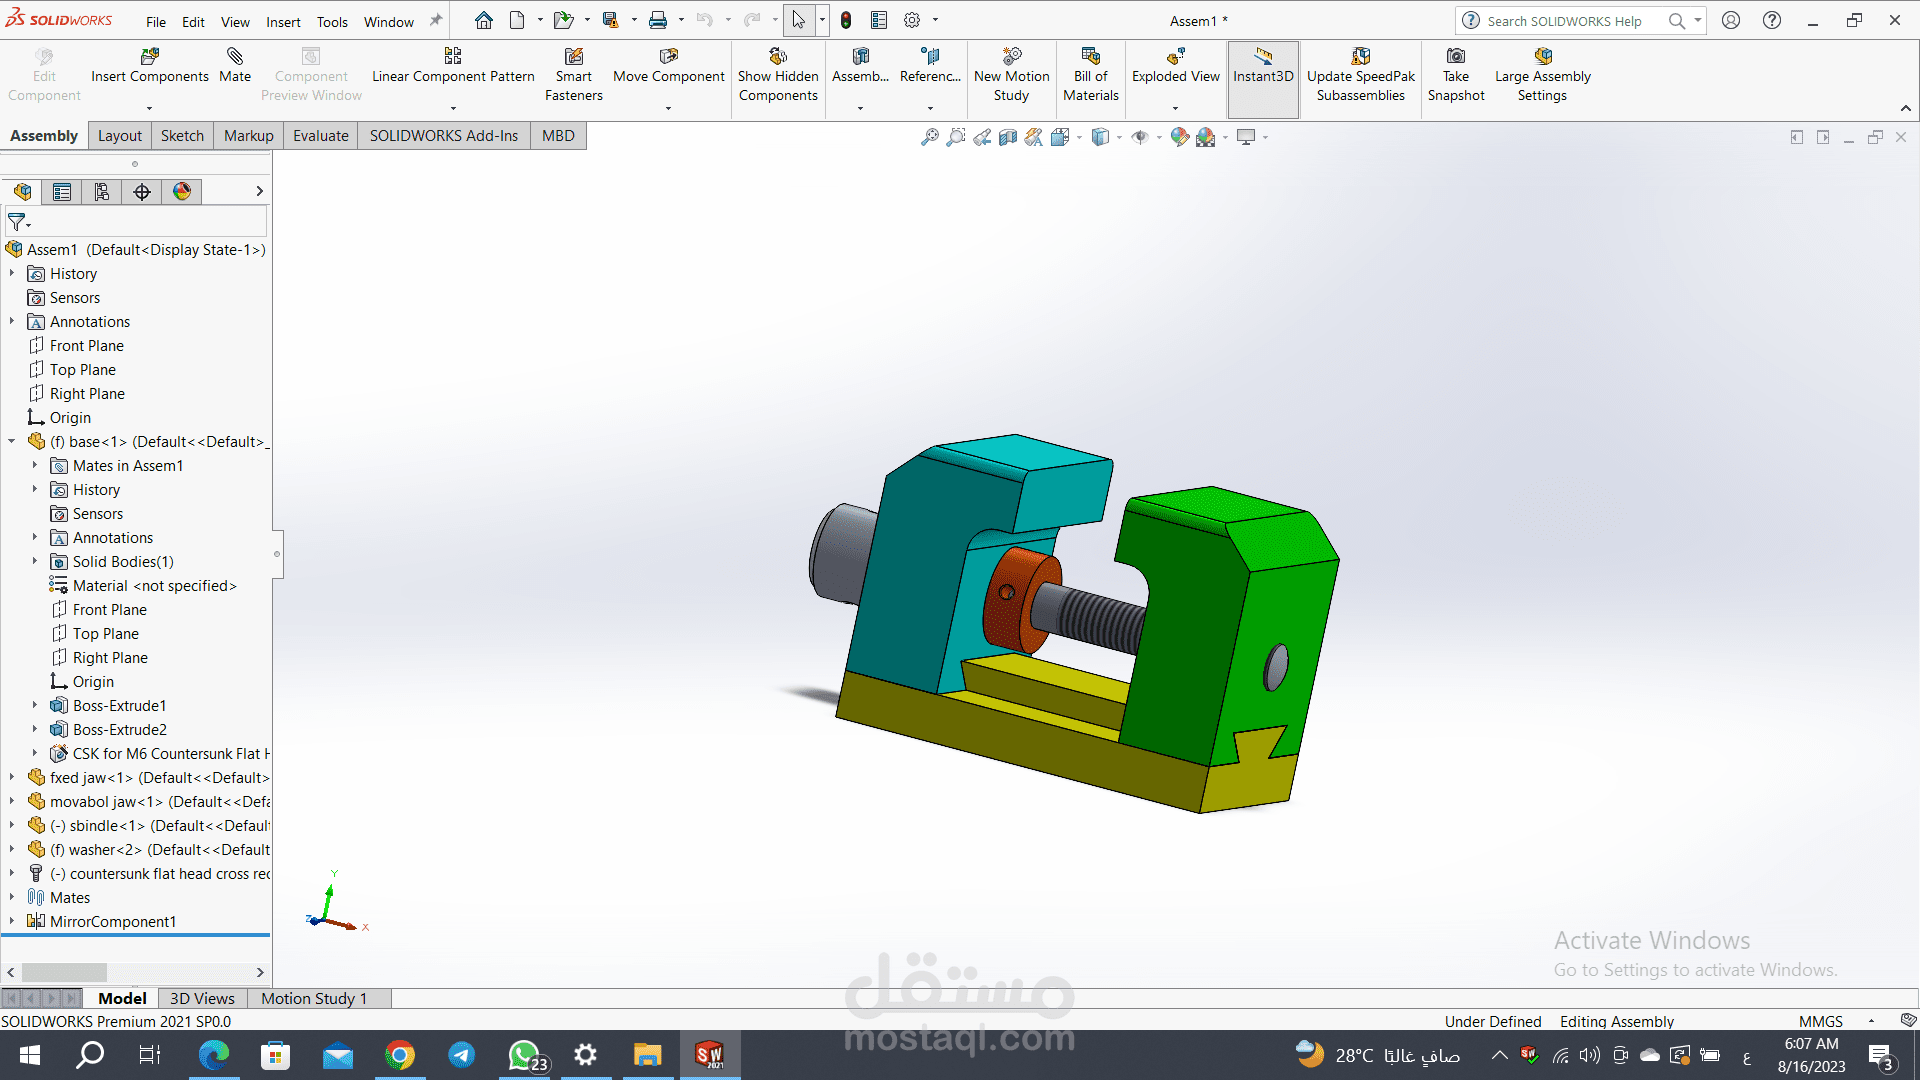
Task: Click Zoom to Fit in view toolbar
Action: (930, 137)
